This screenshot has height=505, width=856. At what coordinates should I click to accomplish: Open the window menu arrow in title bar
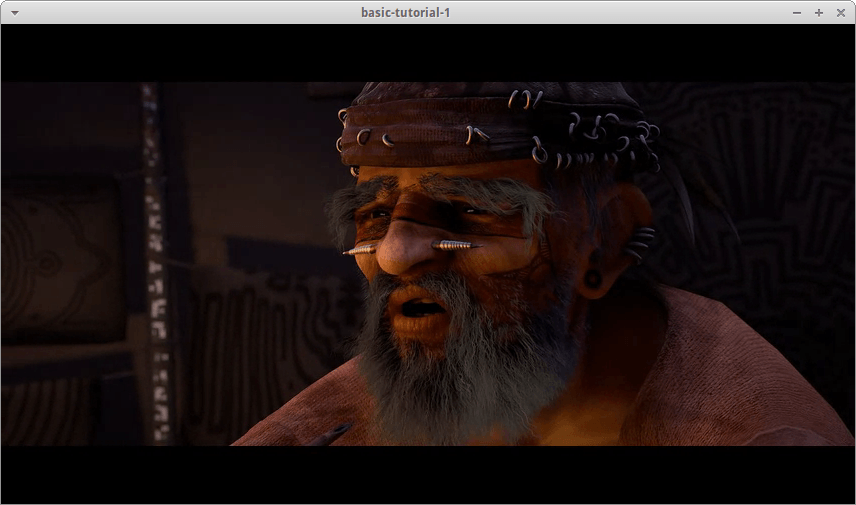coord(14,12)
